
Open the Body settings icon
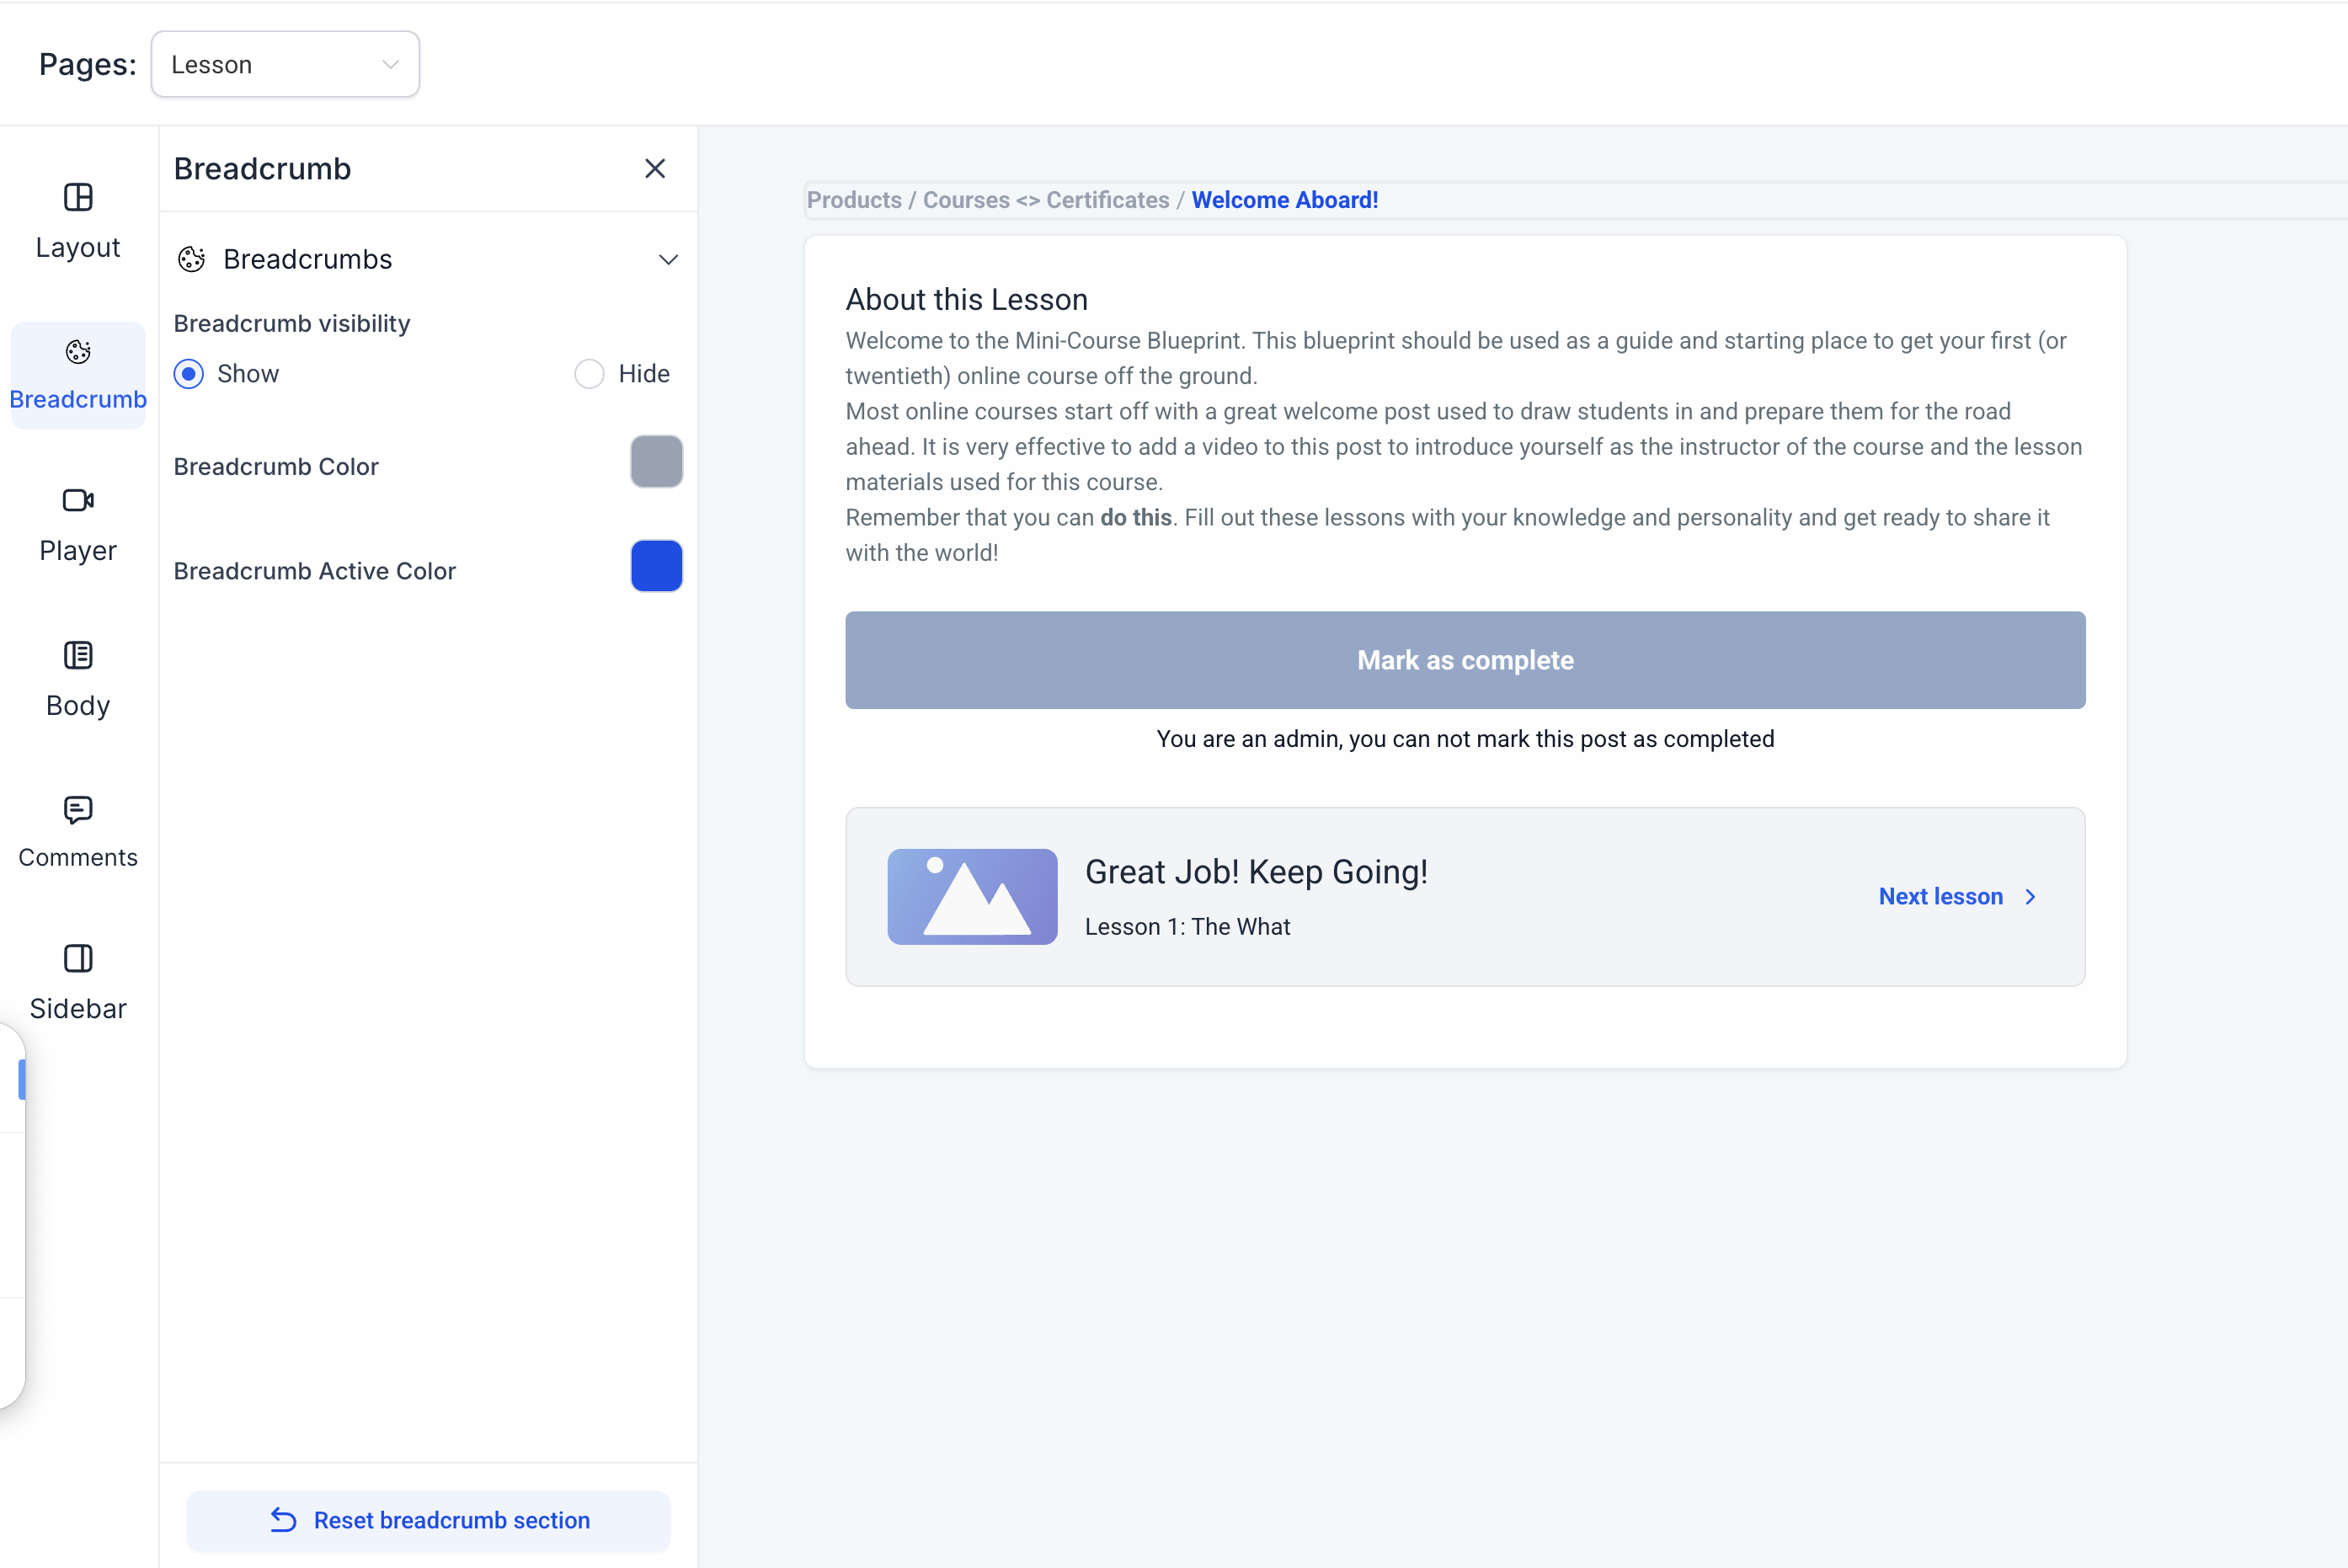78,656
